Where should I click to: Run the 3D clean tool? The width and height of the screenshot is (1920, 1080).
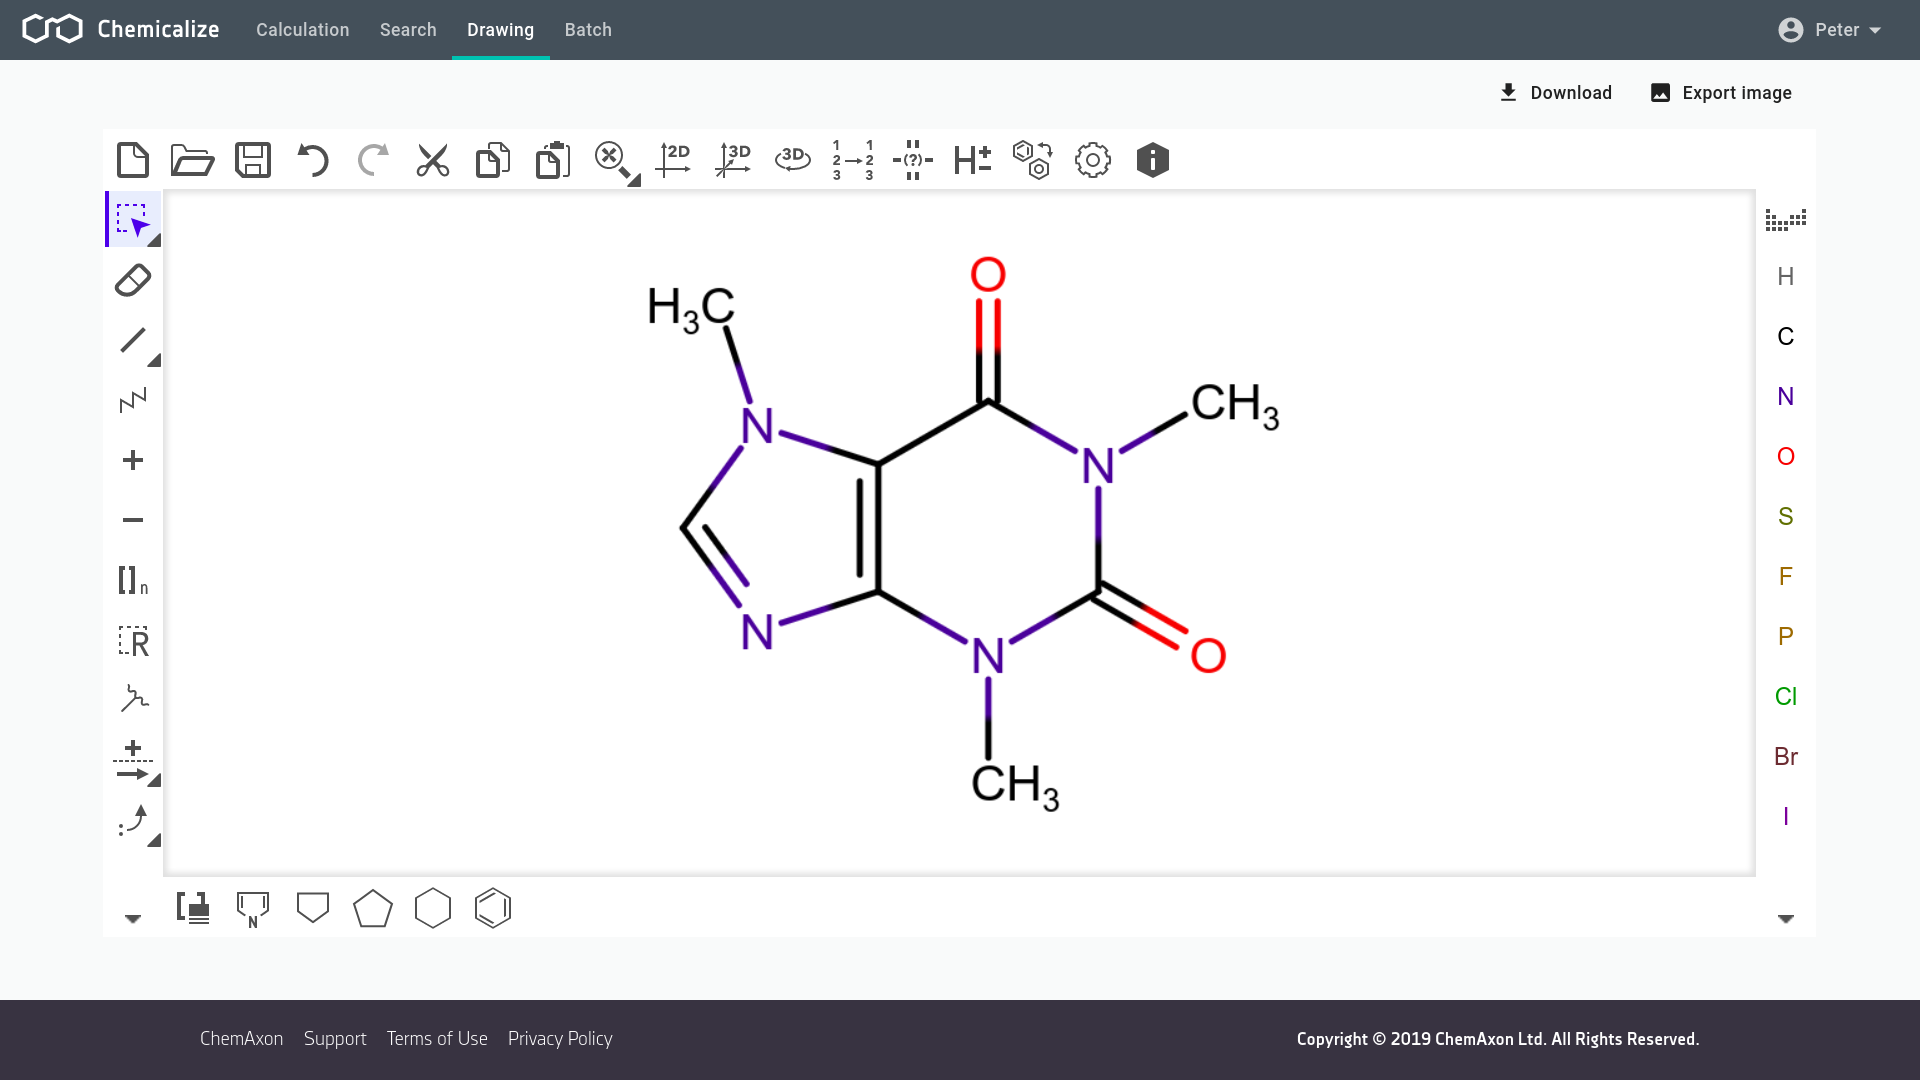pos(733,160)
